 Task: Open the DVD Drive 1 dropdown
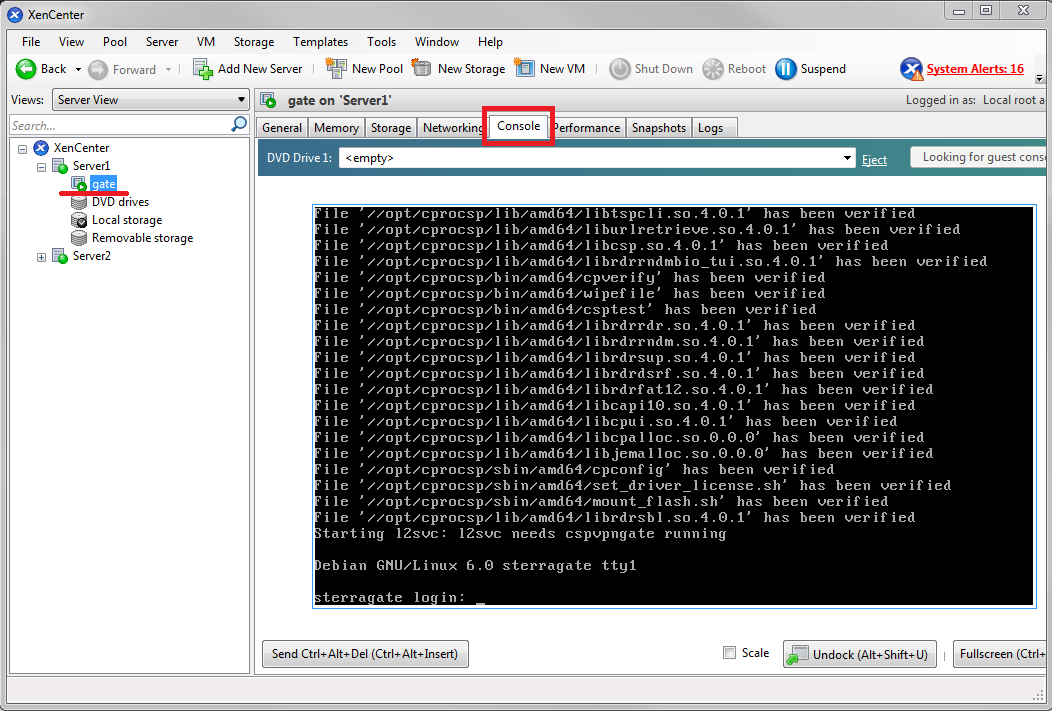tap(847, 157)
